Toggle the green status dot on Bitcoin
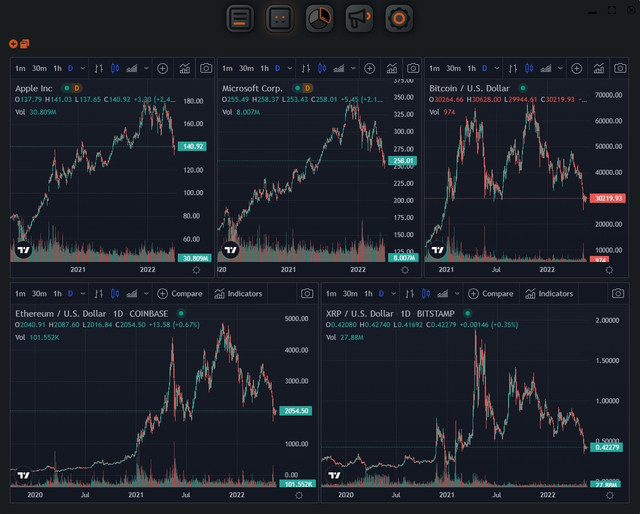The height and width of the screenshot is (514, 640). coord(522,88)
